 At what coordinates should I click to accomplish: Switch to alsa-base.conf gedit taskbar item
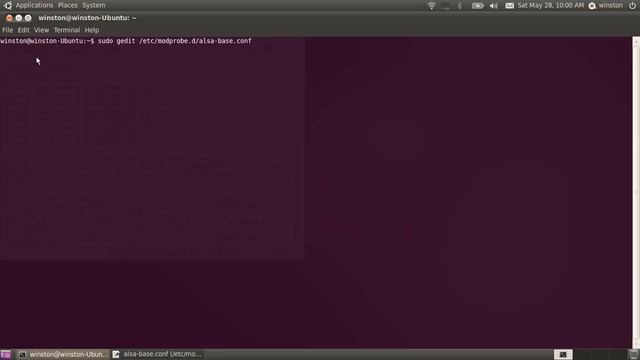coord(157,354)
